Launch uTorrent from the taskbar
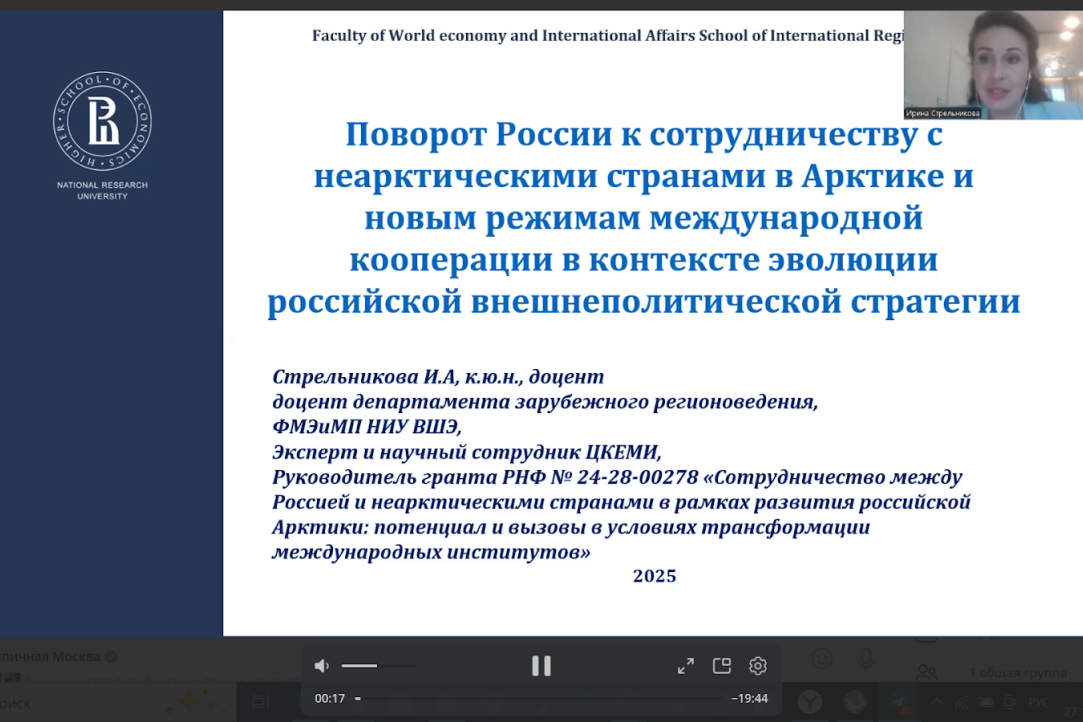This screenshot has width=1083, height=722. (x=855, y=700)
